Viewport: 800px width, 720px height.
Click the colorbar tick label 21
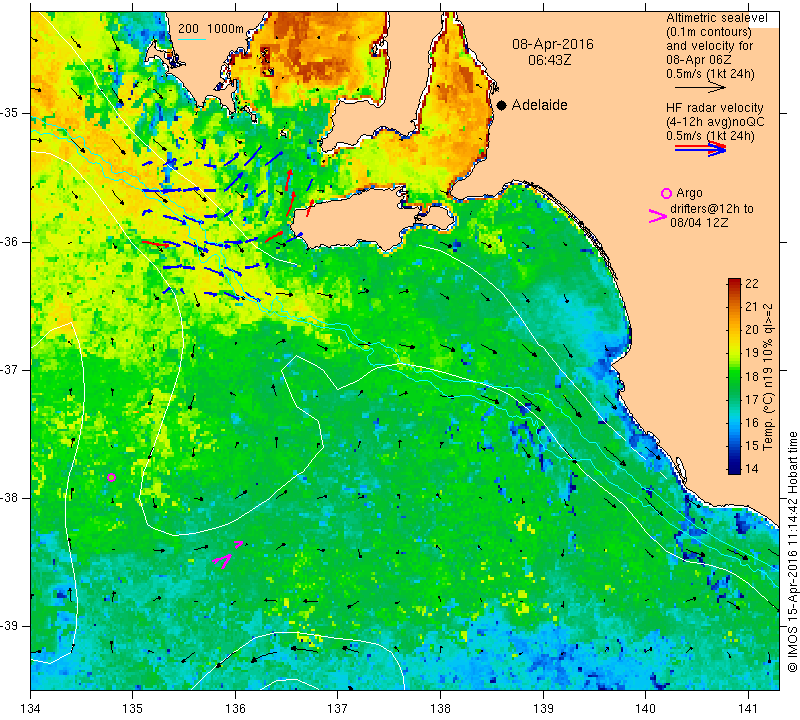752,307
